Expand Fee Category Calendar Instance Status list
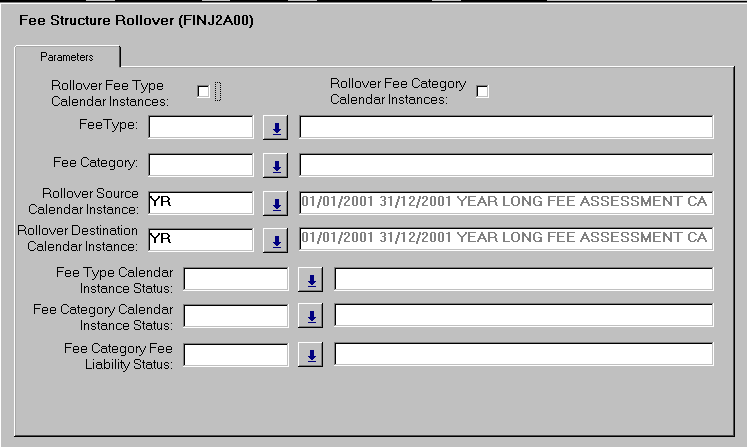 pyautogui.click(x=311, y=317)
